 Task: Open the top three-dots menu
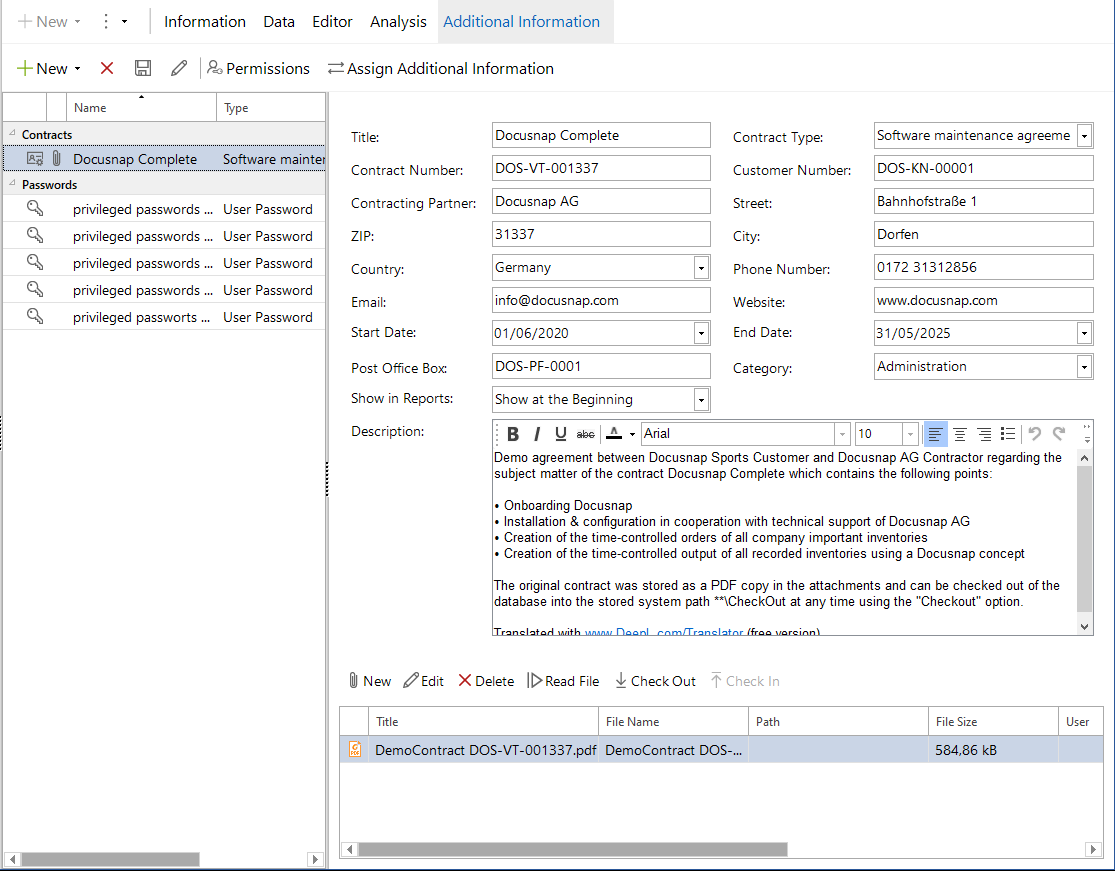click(x=106, y=21)
